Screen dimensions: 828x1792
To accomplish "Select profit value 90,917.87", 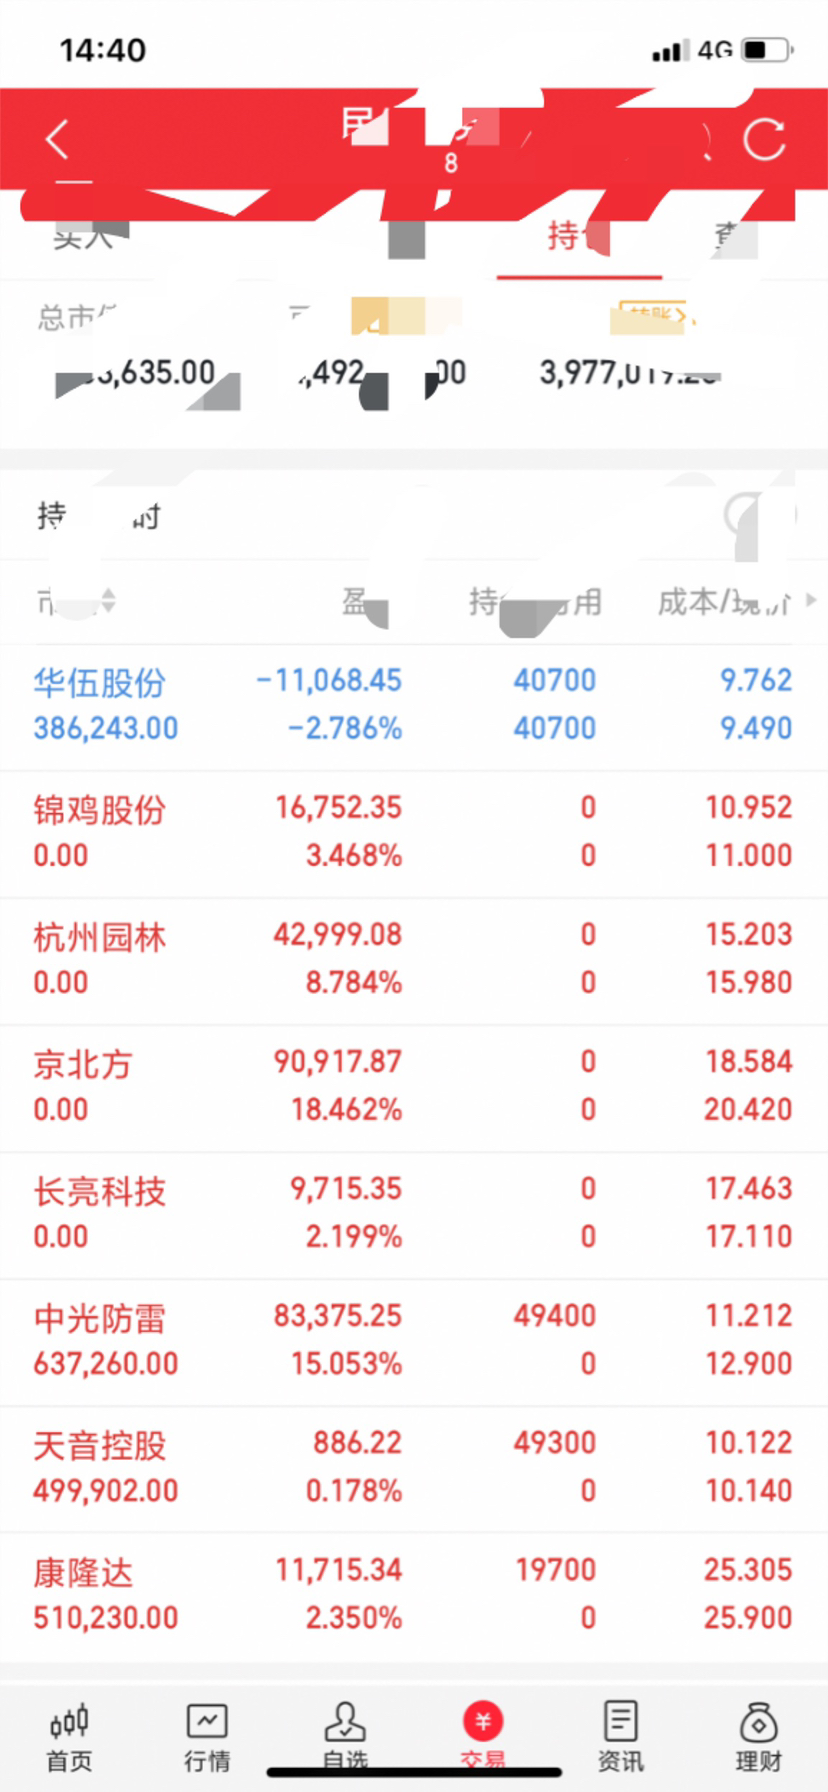I will [x=338, y=1062].
